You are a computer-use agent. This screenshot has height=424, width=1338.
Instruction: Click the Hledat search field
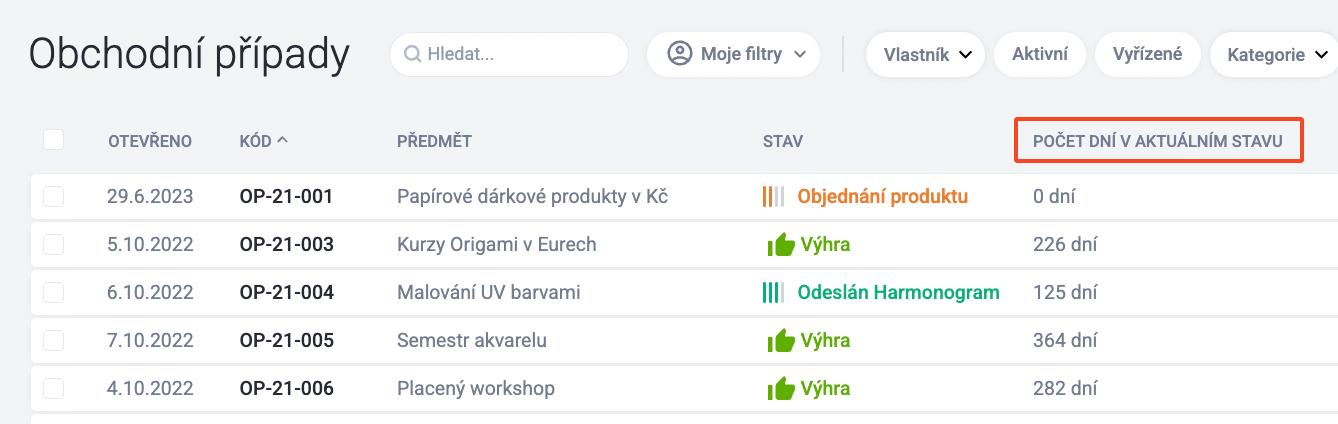point(509,54)
